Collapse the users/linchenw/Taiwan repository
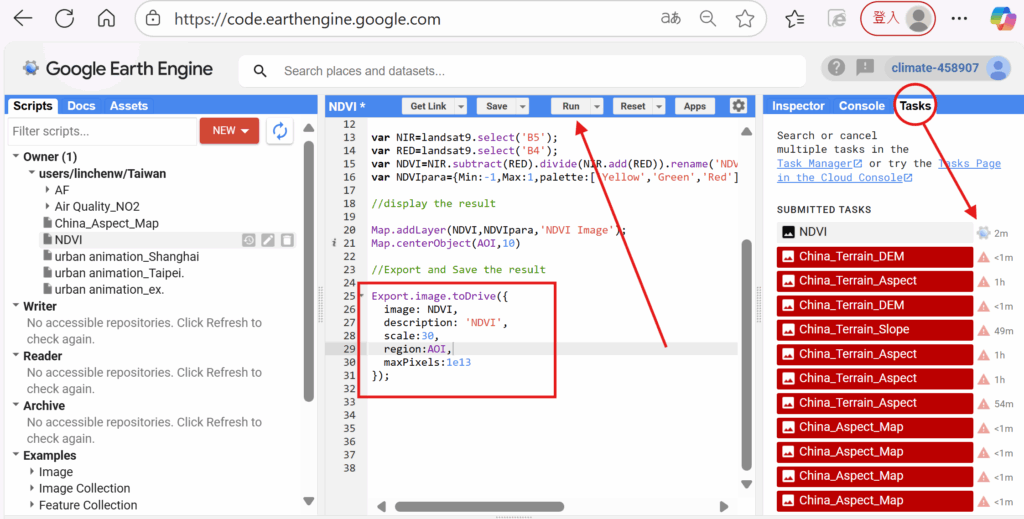This screenshot has width=1024, height=519. click(x=31, y=174)
